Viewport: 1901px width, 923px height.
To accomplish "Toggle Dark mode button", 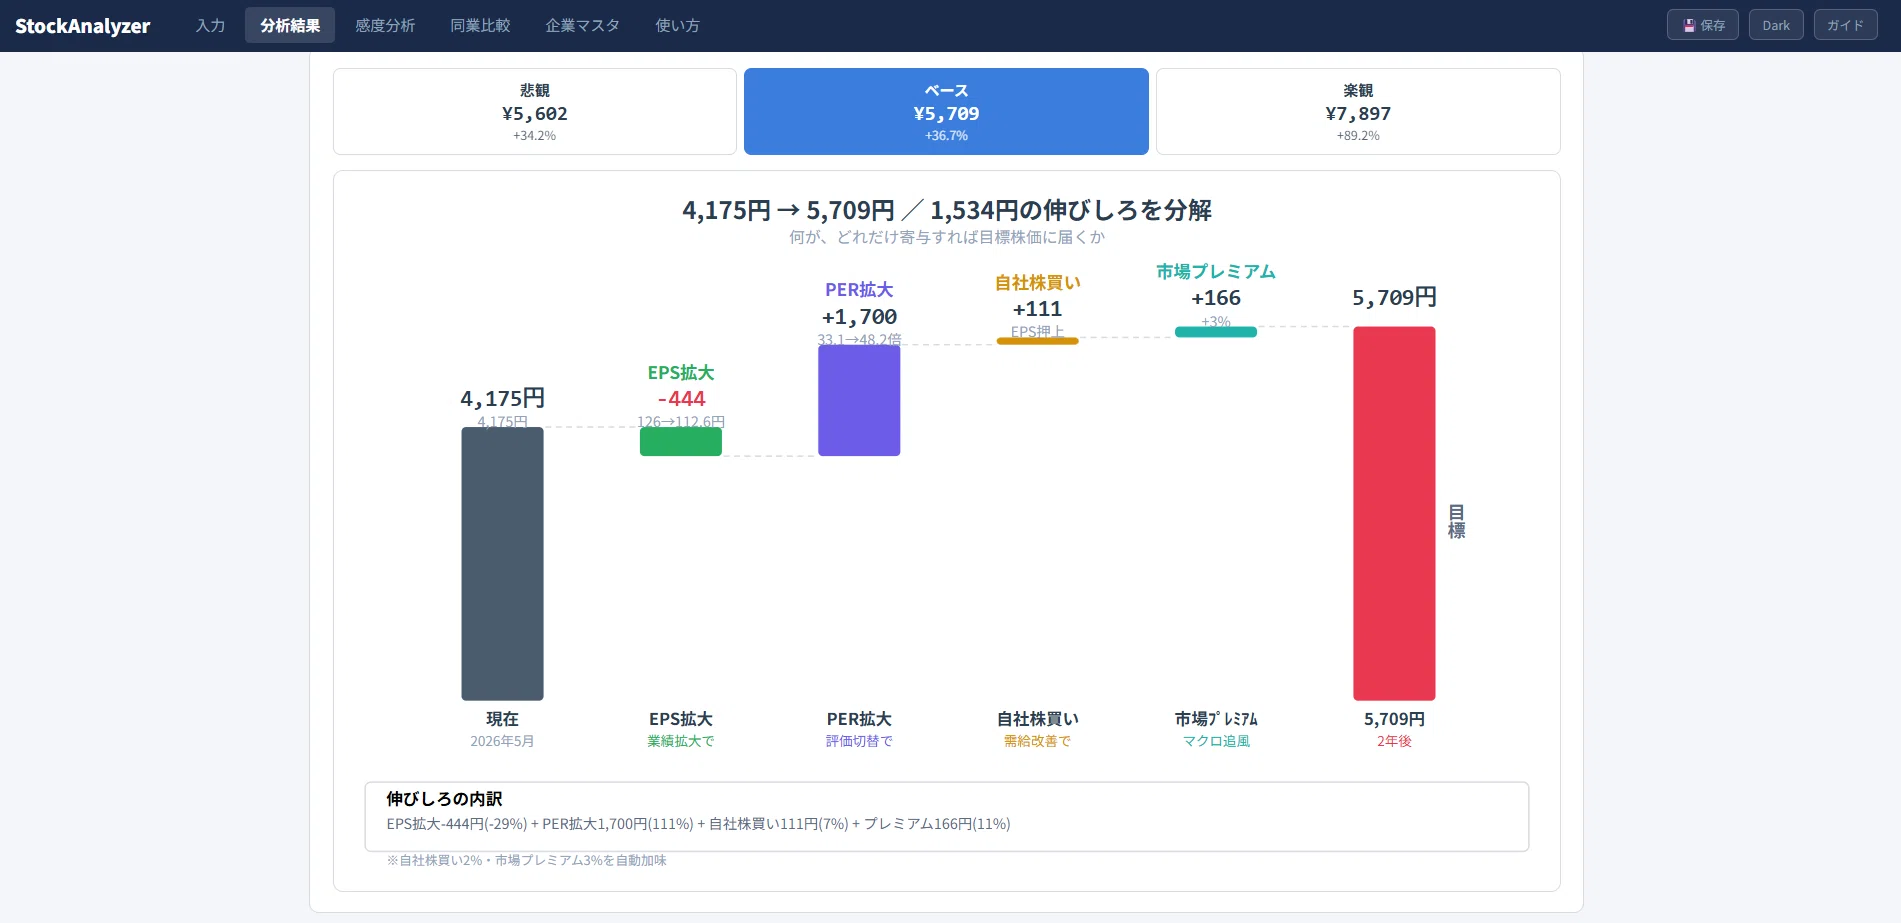I will (x=1776, y=25).
